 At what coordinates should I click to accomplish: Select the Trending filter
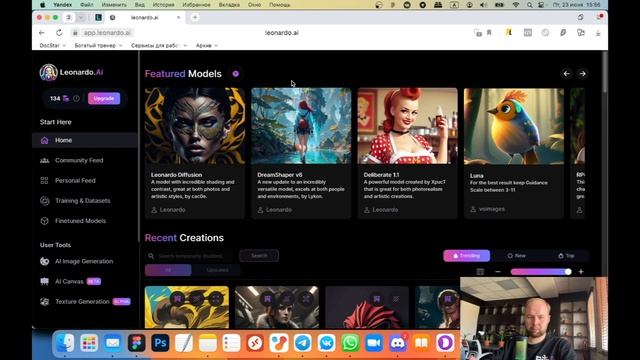467,256
